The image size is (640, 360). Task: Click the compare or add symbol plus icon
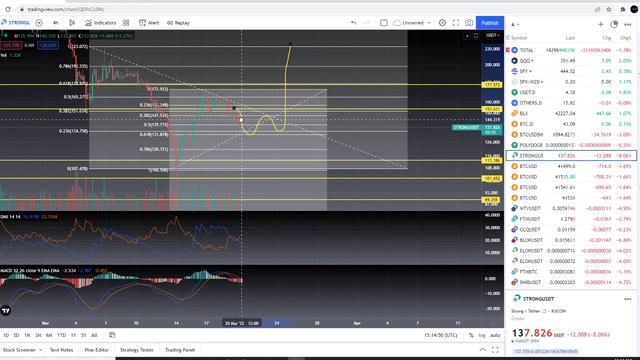(39, 23)
